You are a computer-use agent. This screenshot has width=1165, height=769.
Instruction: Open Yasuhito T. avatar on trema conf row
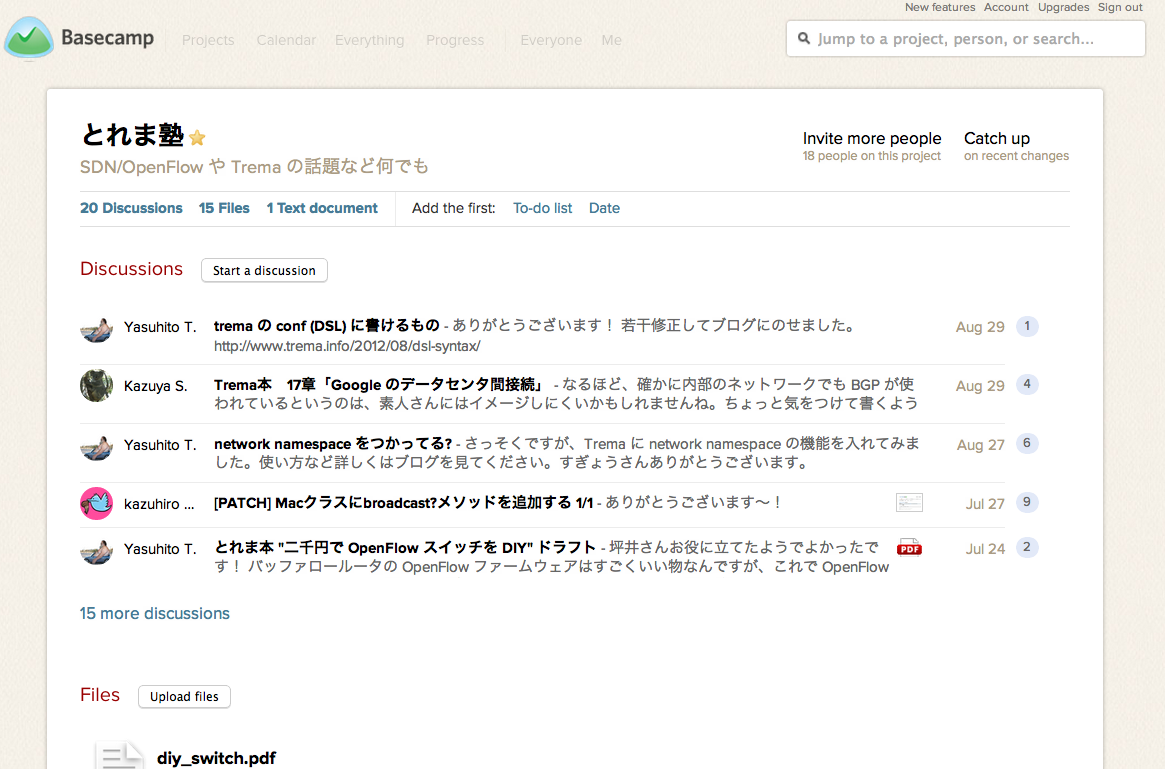[97, 328]
